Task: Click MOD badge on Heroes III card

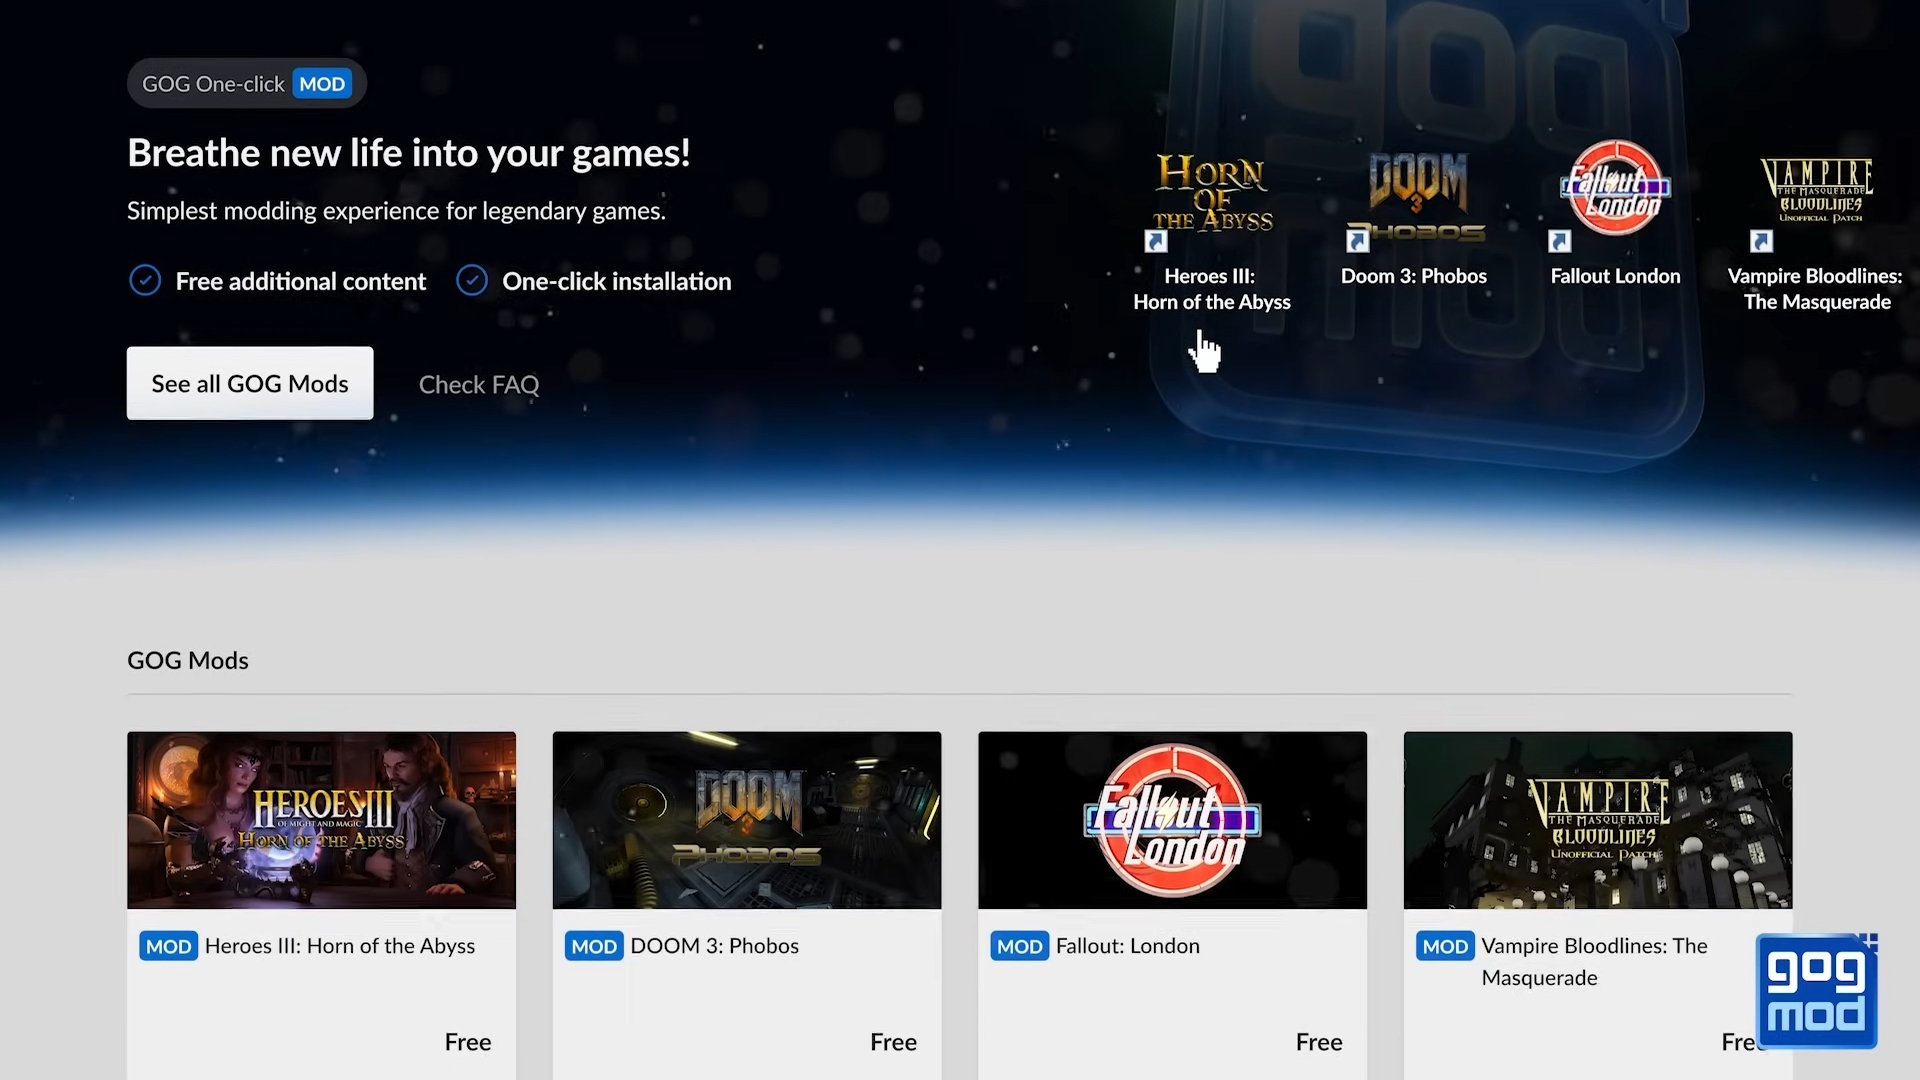Action: coord(168,946)
